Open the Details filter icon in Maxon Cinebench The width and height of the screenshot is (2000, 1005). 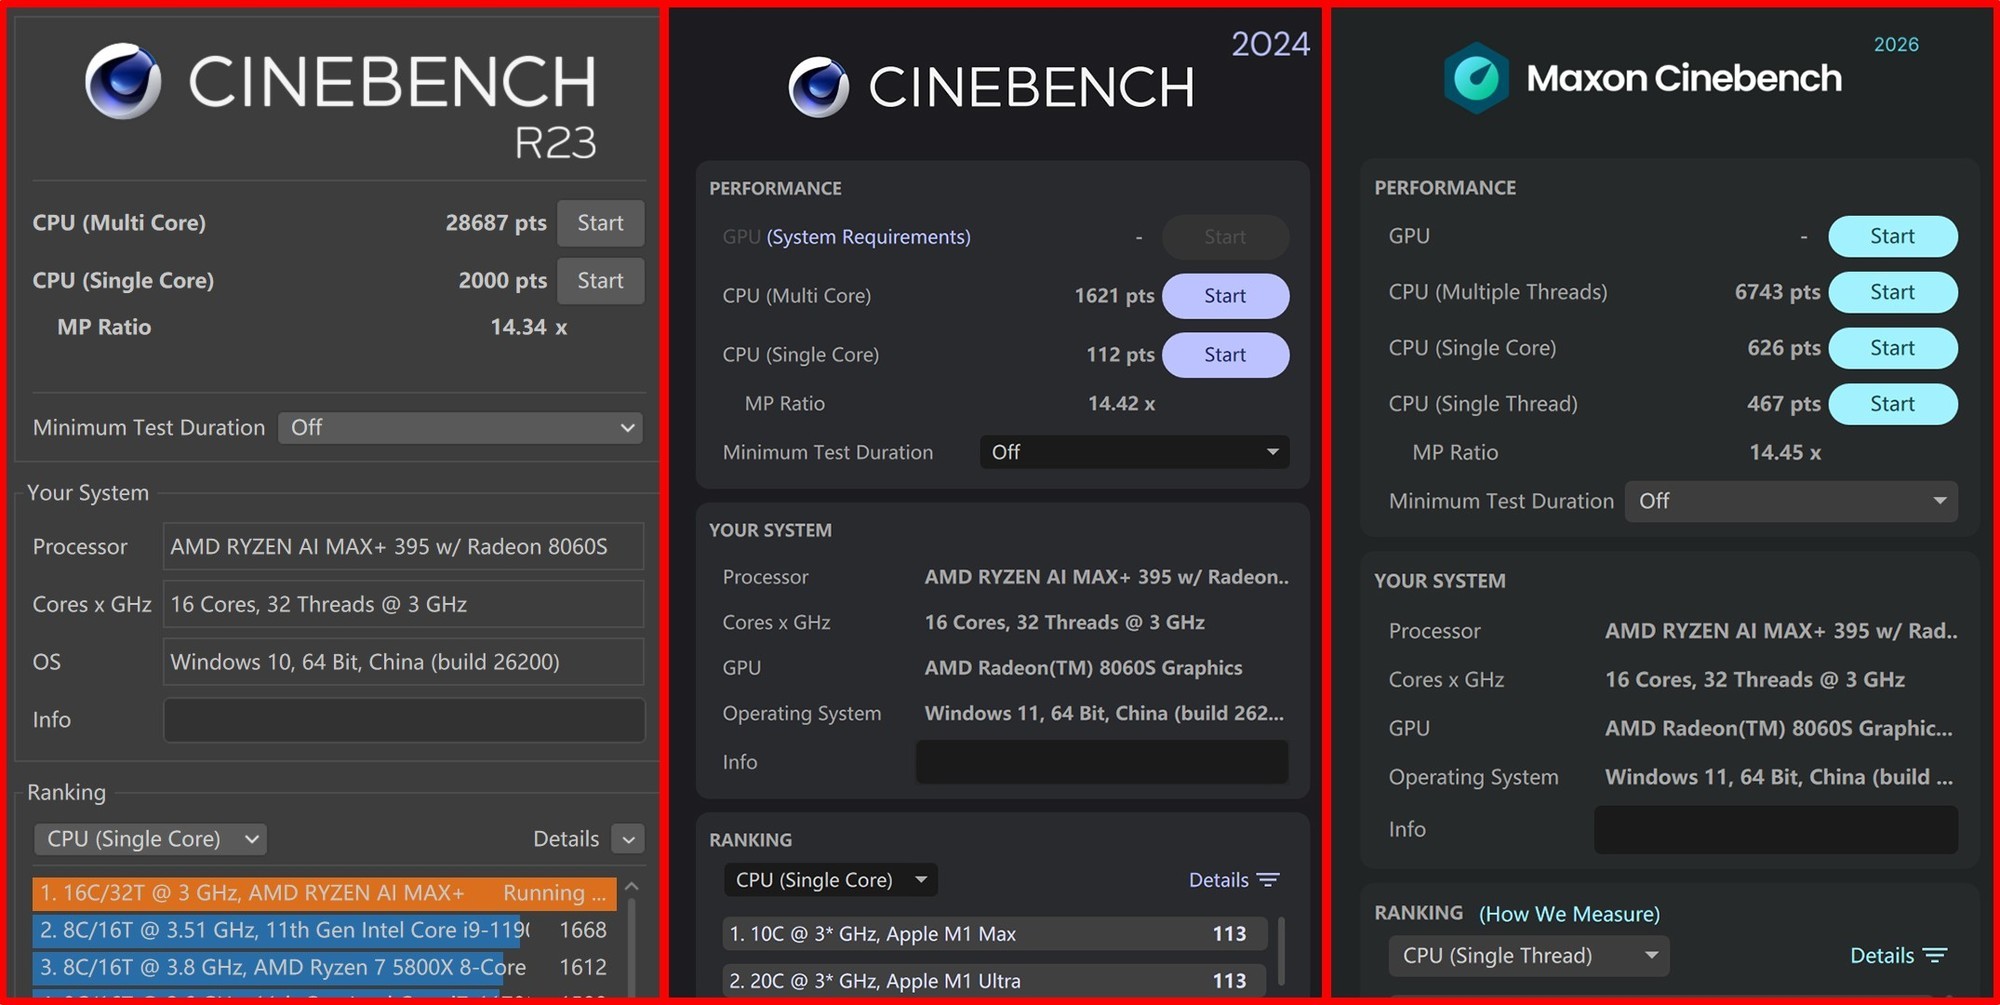click(1938, 955)
